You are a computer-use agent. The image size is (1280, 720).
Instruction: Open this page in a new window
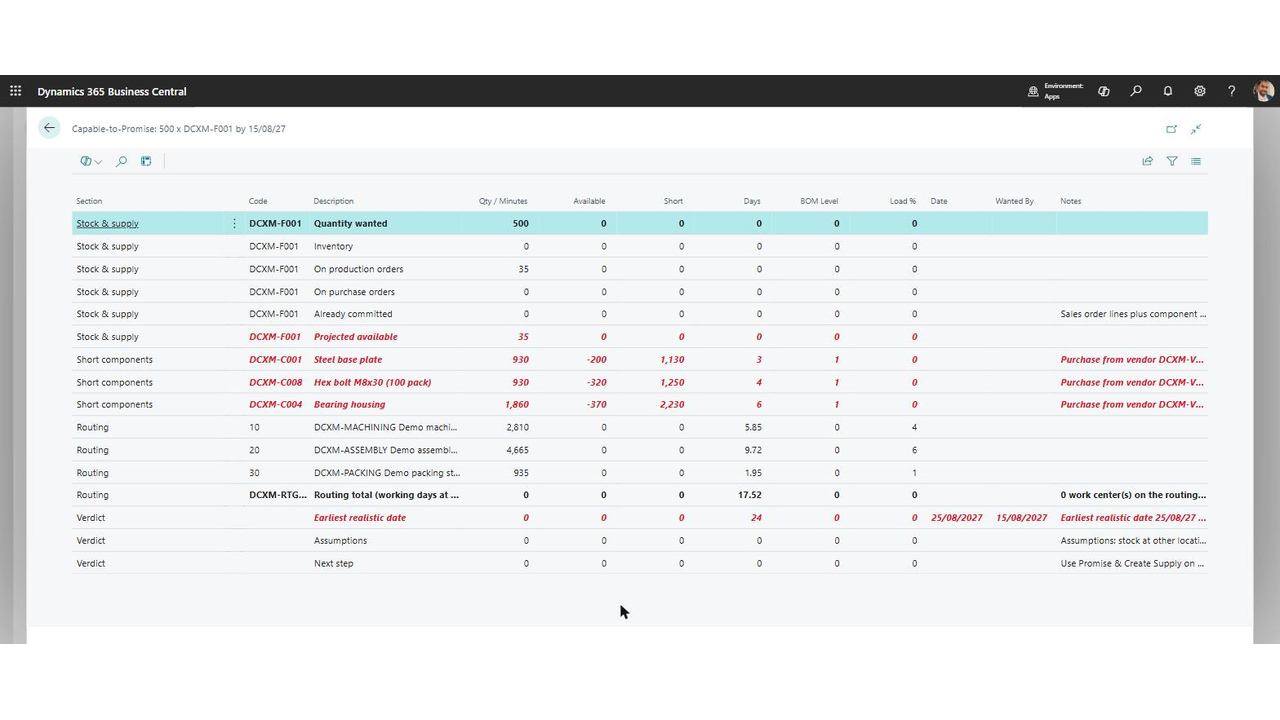[x=1172, y=129]
